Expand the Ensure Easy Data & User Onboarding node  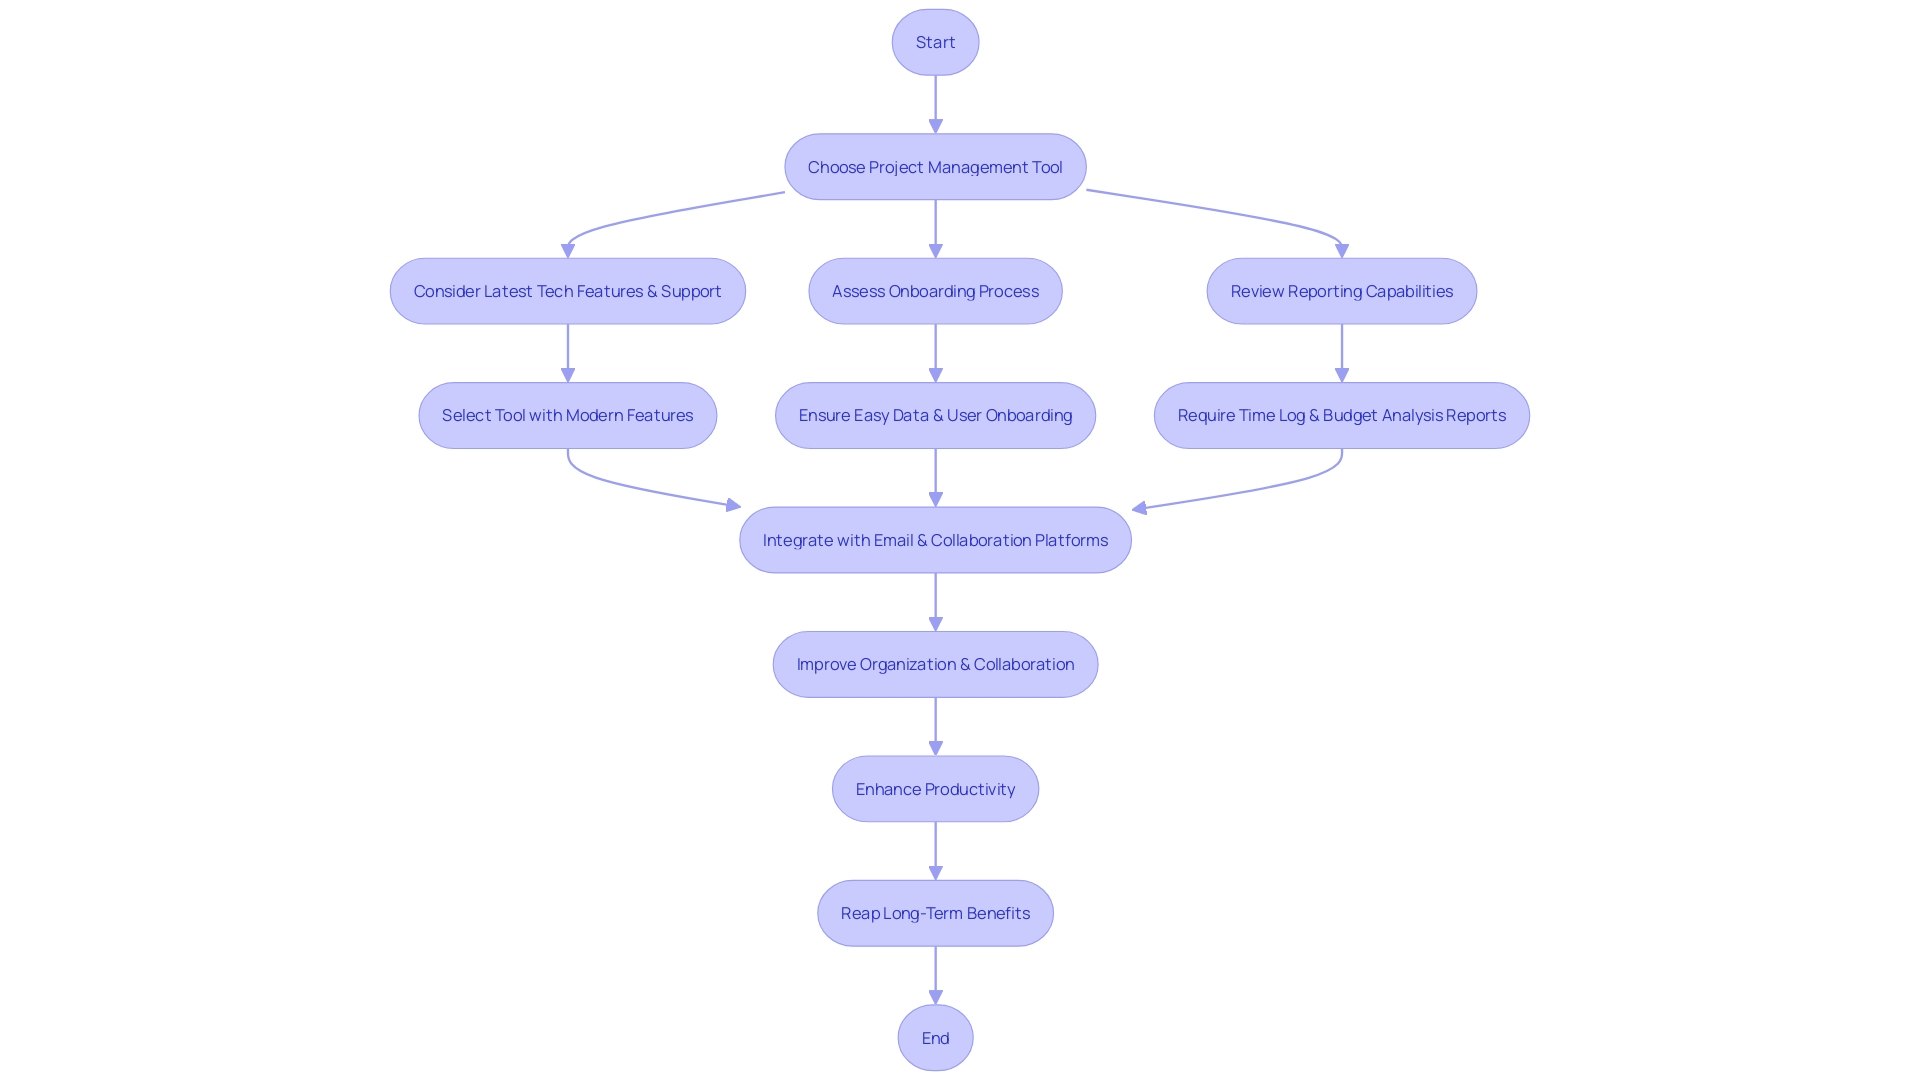(935, 415)
